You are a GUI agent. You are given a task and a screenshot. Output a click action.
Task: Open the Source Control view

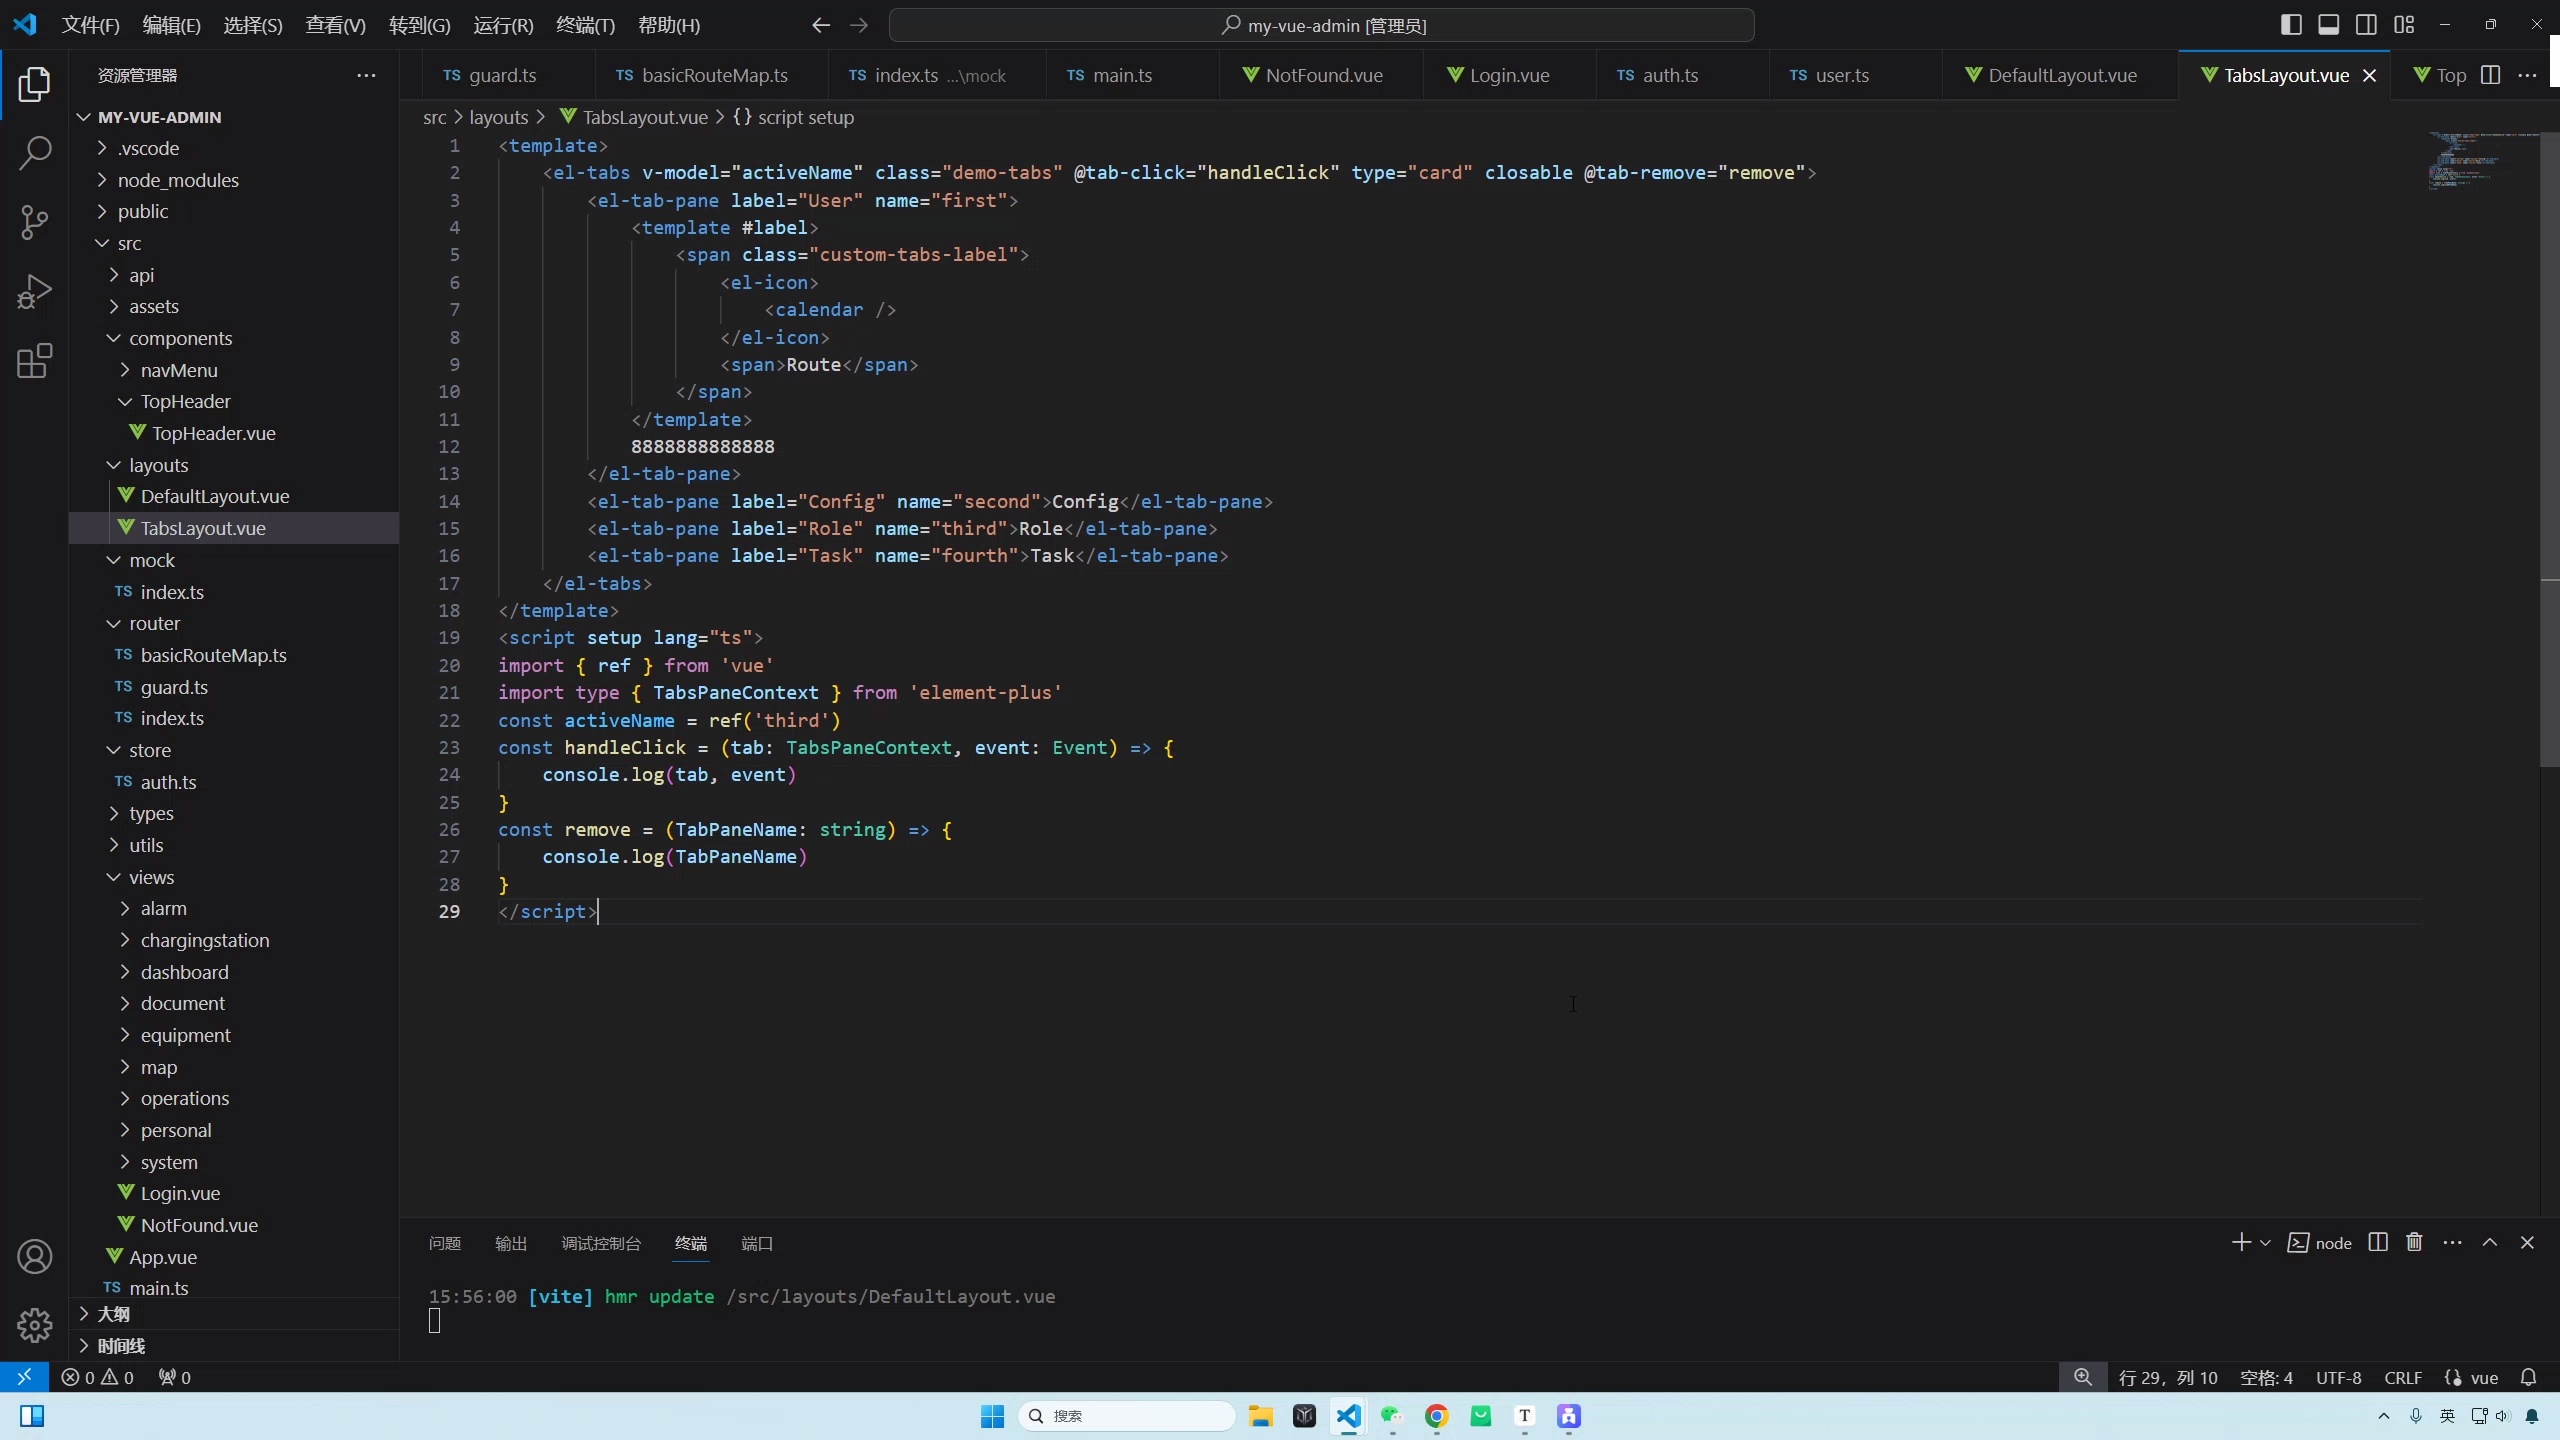tap(35, 222)
